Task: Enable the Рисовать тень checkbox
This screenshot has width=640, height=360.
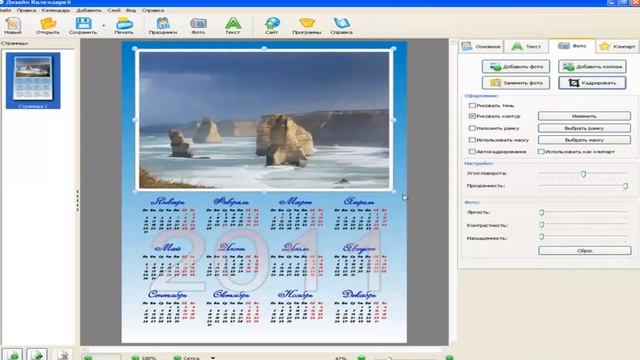Action: [x=472, y=105]
